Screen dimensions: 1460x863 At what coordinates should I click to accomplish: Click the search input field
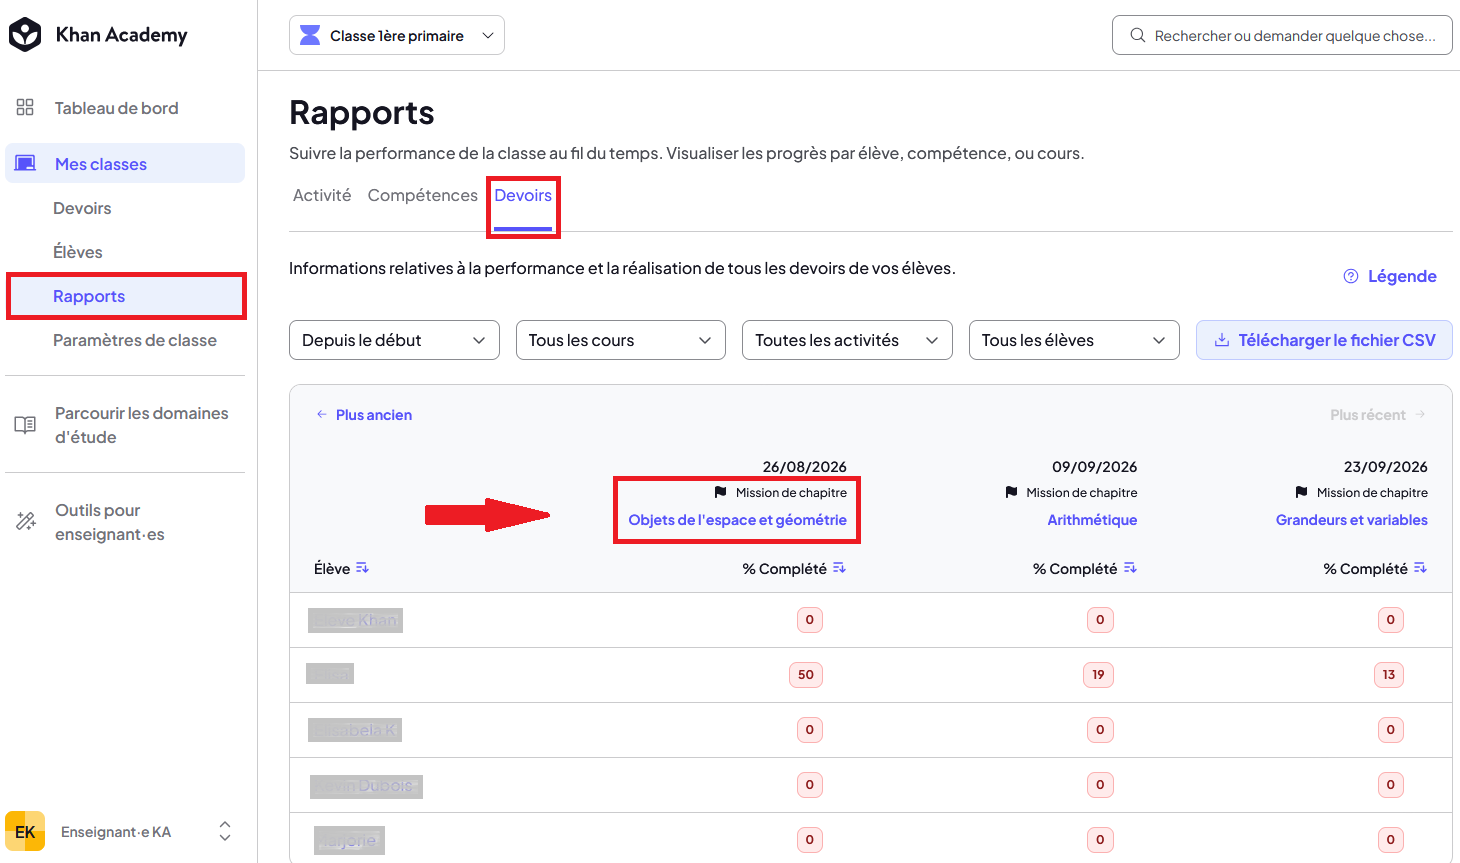(x=1282, y=36)
